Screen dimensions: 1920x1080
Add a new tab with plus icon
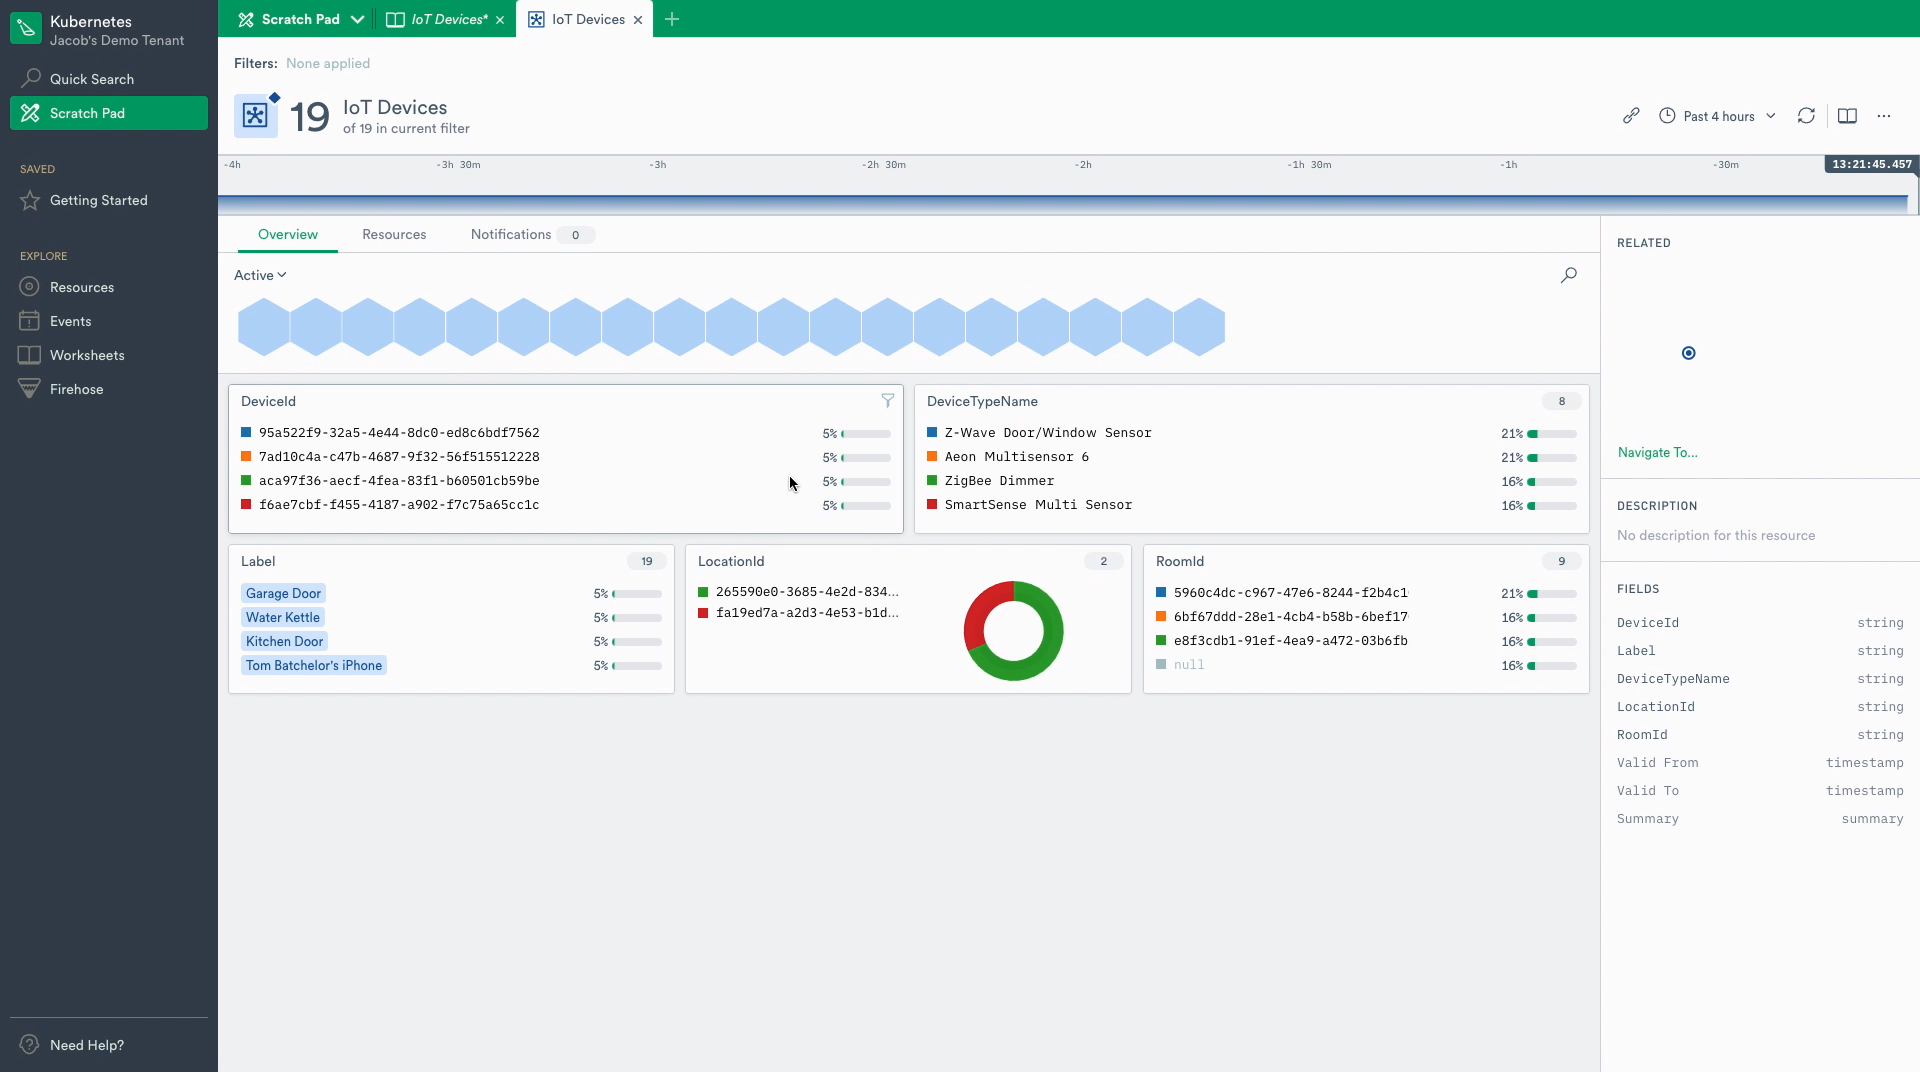click(x=672, y=19)
